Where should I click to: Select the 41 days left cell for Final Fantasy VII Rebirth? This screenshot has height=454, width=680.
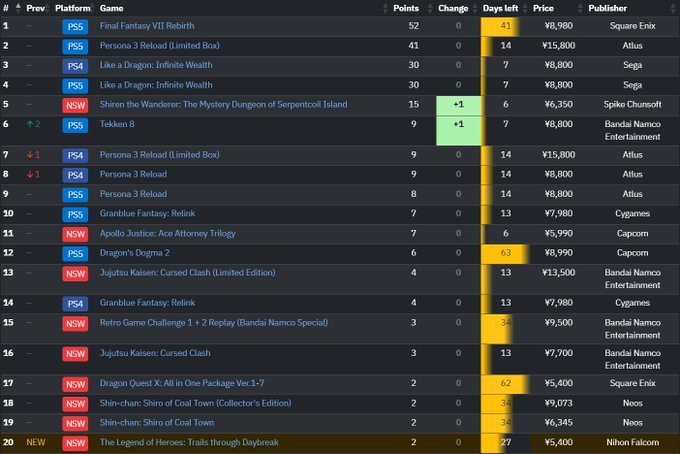(x=505, y=26)
